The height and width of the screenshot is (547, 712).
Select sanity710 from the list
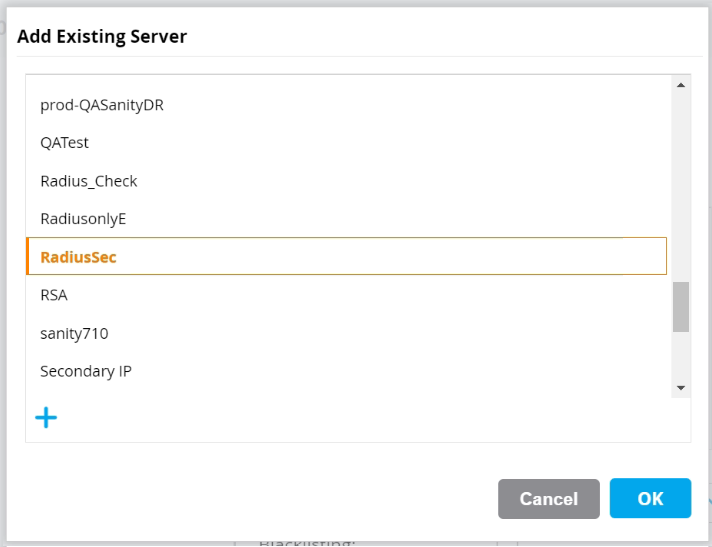tap(73, 333)
